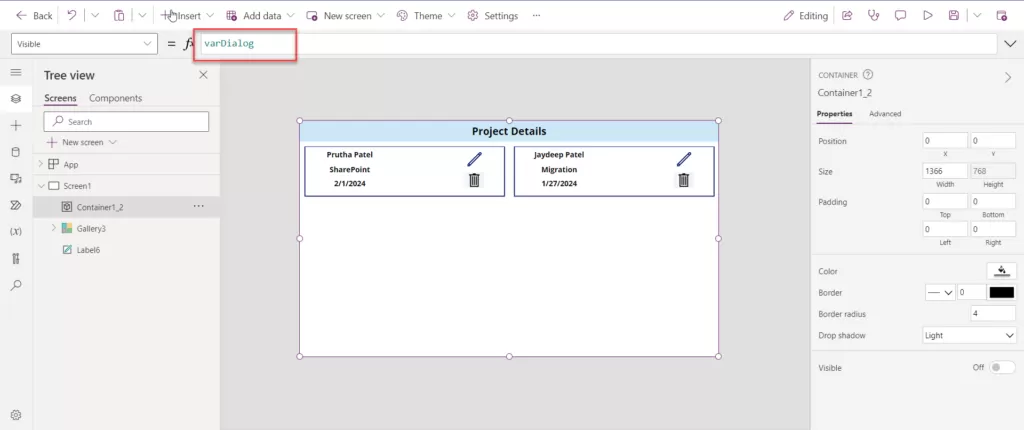Undo the last action
This screenshot has height=430, width=1024.
72,16
